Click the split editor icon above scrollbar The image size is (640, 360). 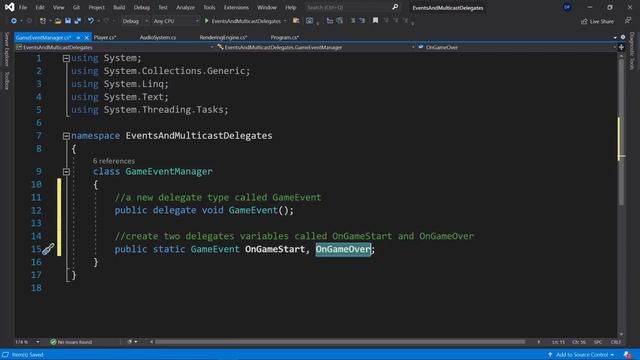[621, 47]
